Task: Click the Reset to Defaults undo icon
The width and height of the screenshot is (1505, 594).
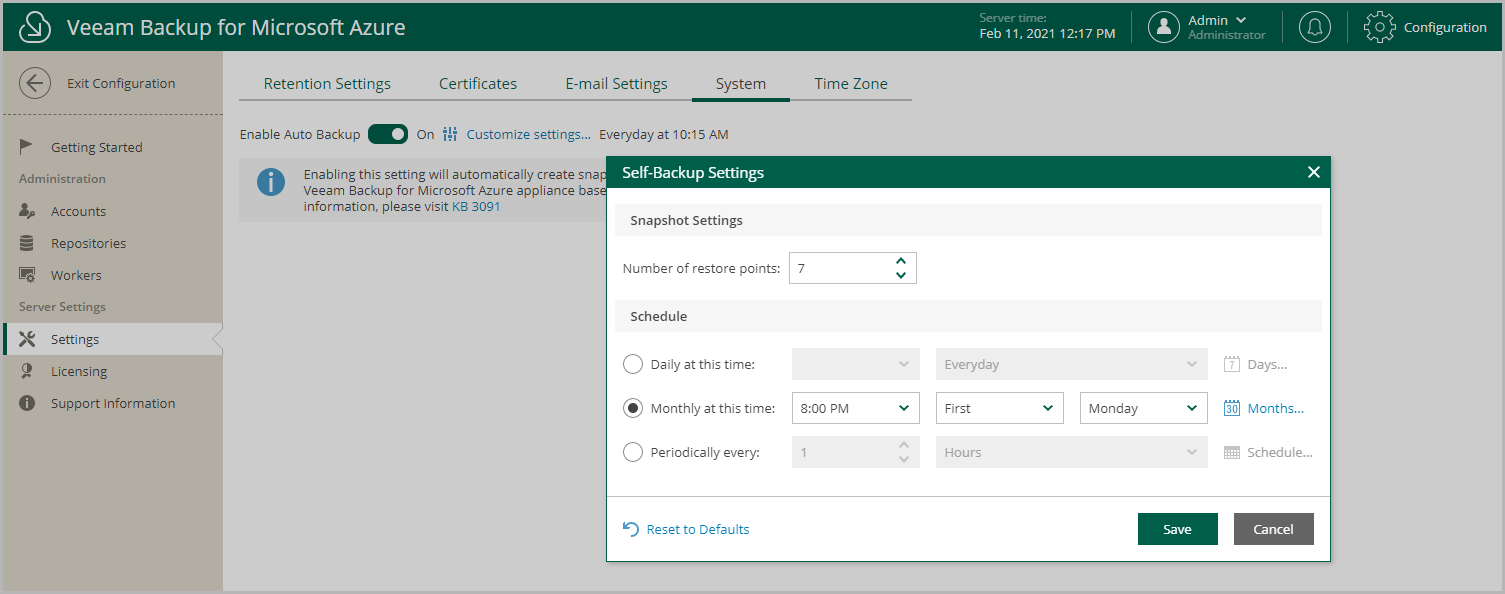Action: (631, 529)
